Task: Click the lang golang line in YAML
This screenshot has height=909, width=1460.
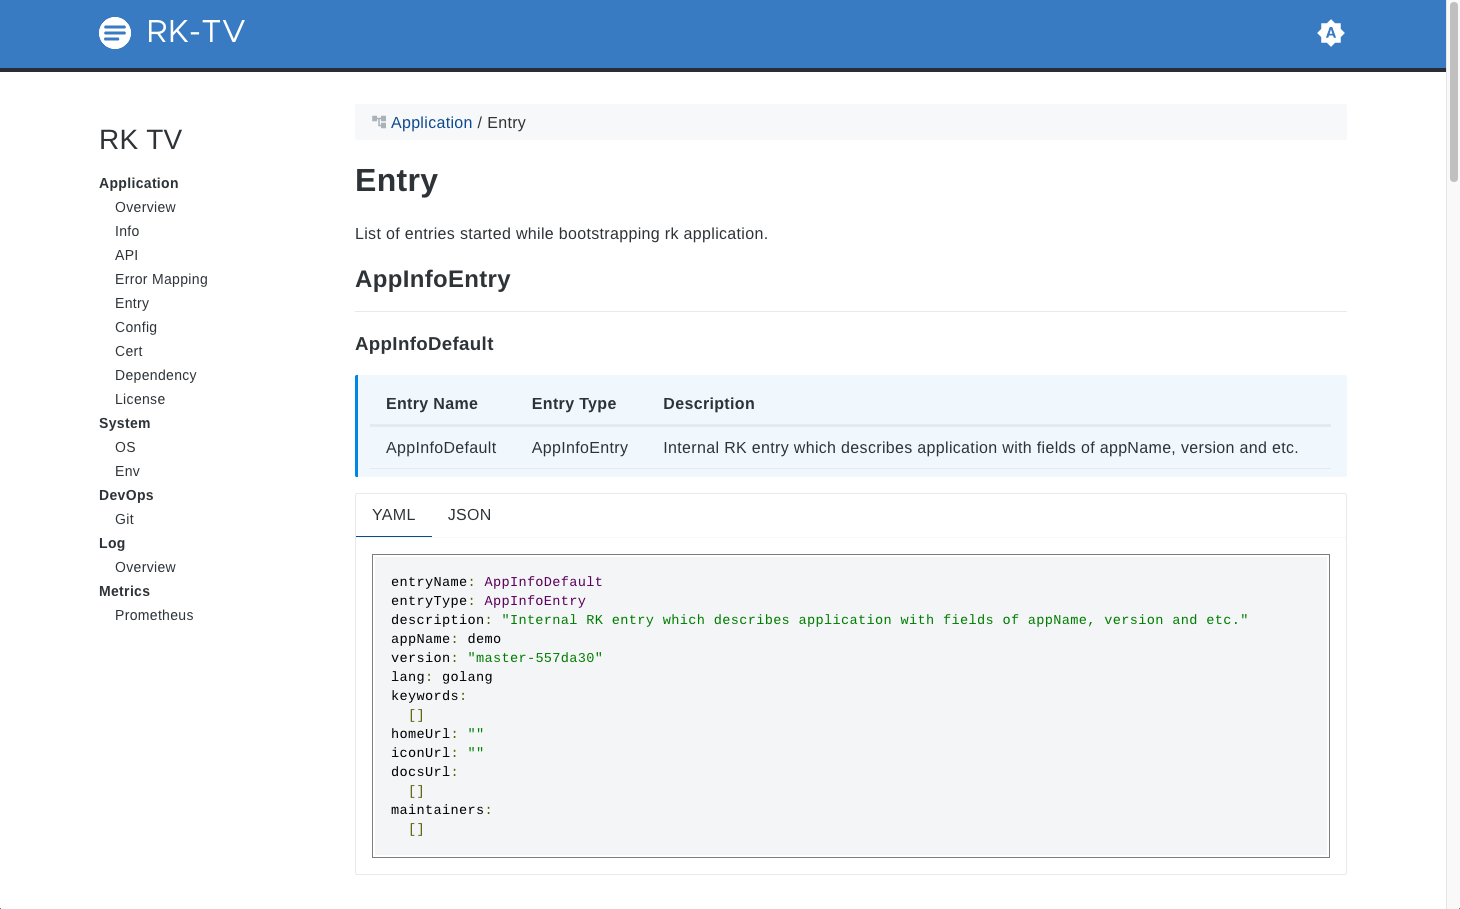Action: 442,677
